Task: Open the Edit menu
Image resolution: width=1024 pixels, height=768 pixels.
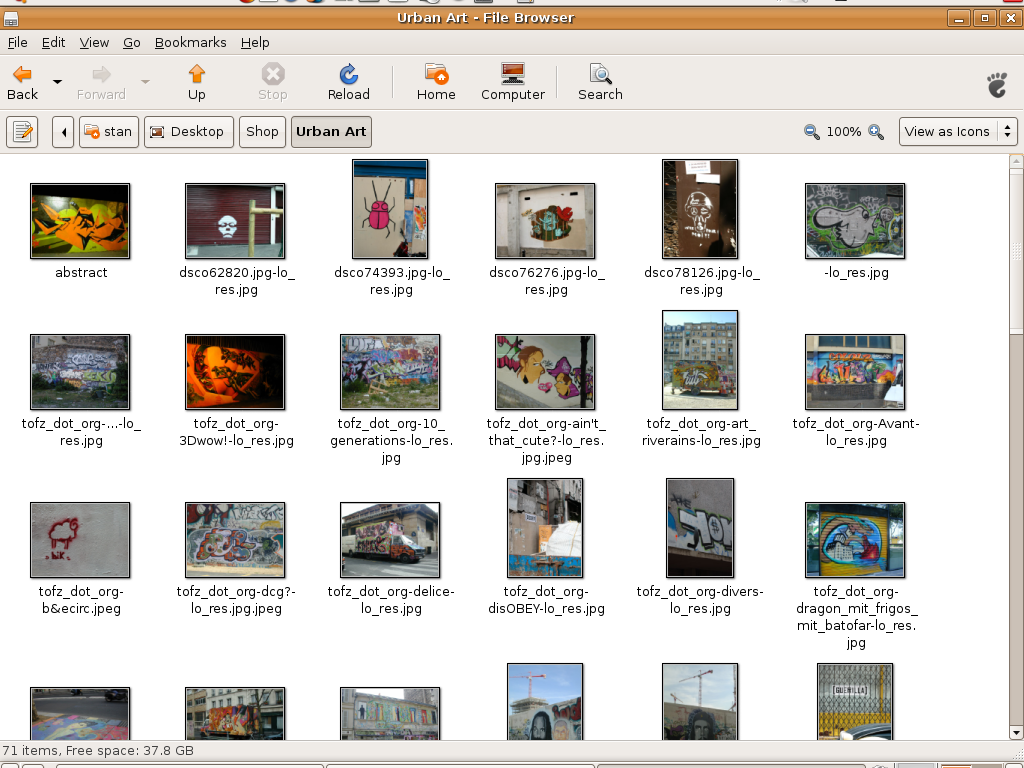Action: point(53,42)
